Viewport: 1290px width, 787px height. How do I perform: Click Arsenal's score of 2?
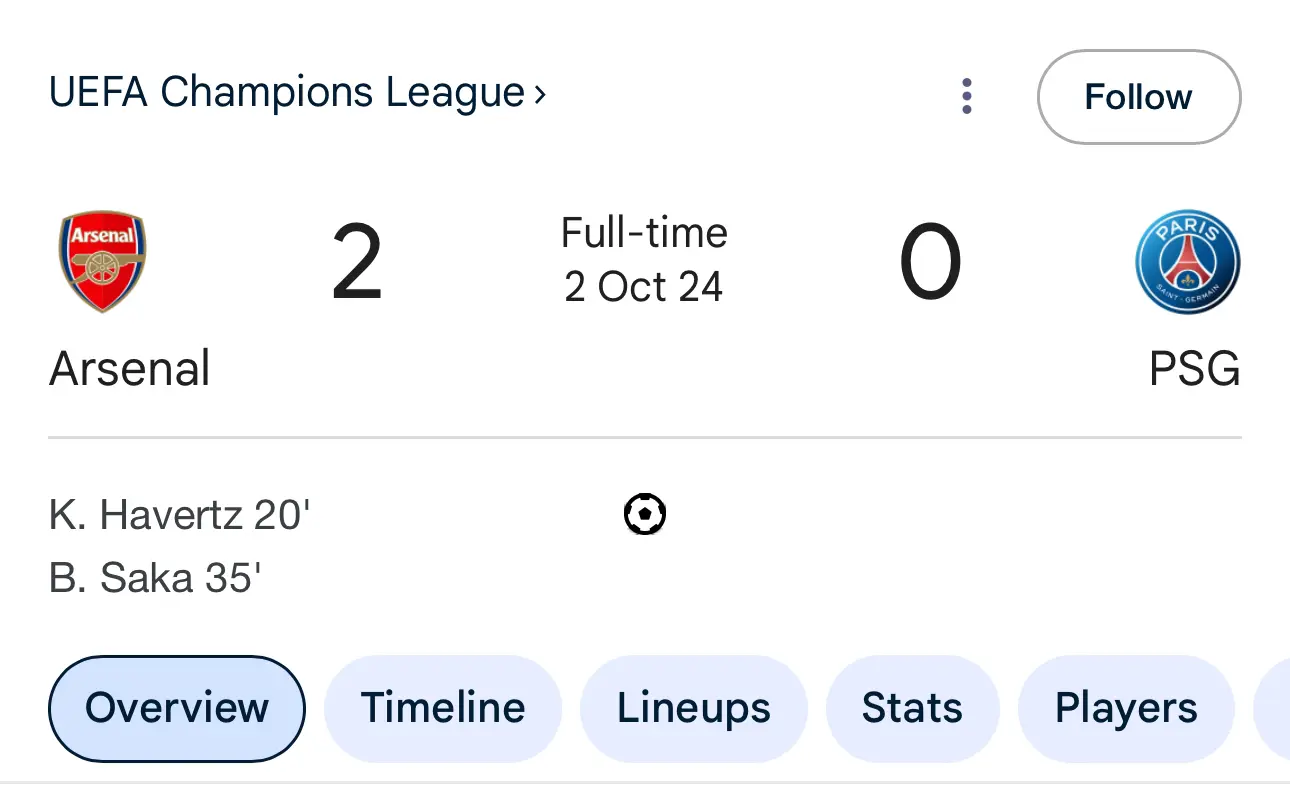(x=357, y=262)
